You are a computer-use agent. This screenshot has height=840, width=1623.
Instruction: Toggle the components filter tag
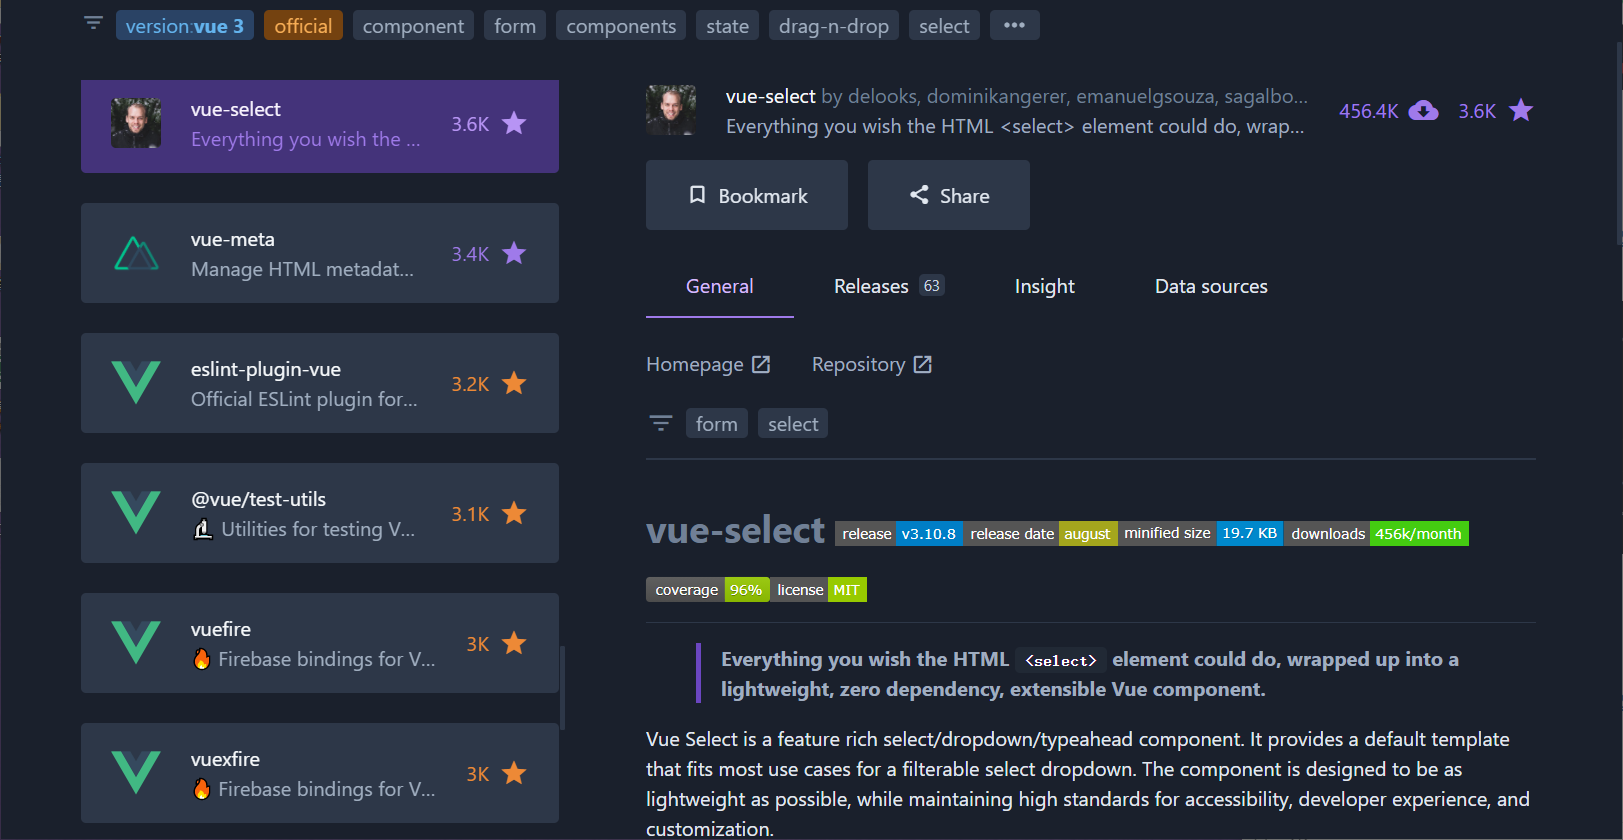point(621,26)
